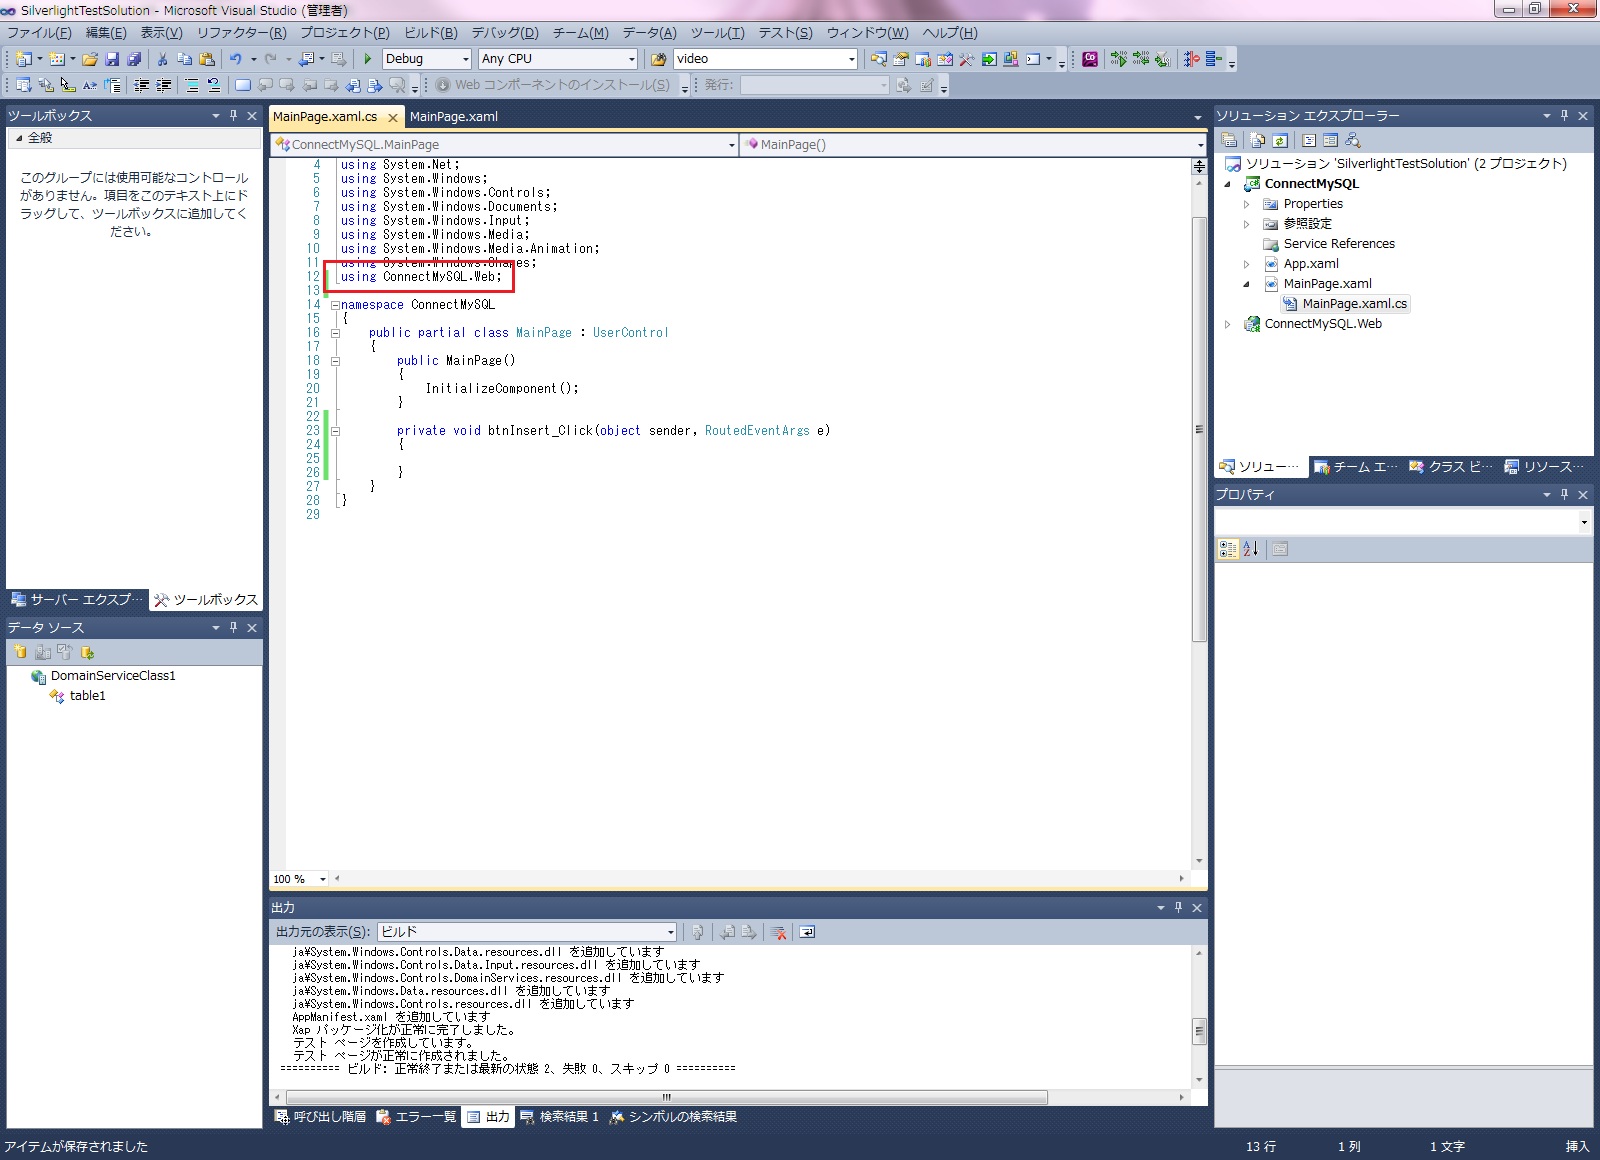The height and width of the screenshot is (1160, 1600).
Task: Click the Increase Indent icon
Action: point(163,85)
